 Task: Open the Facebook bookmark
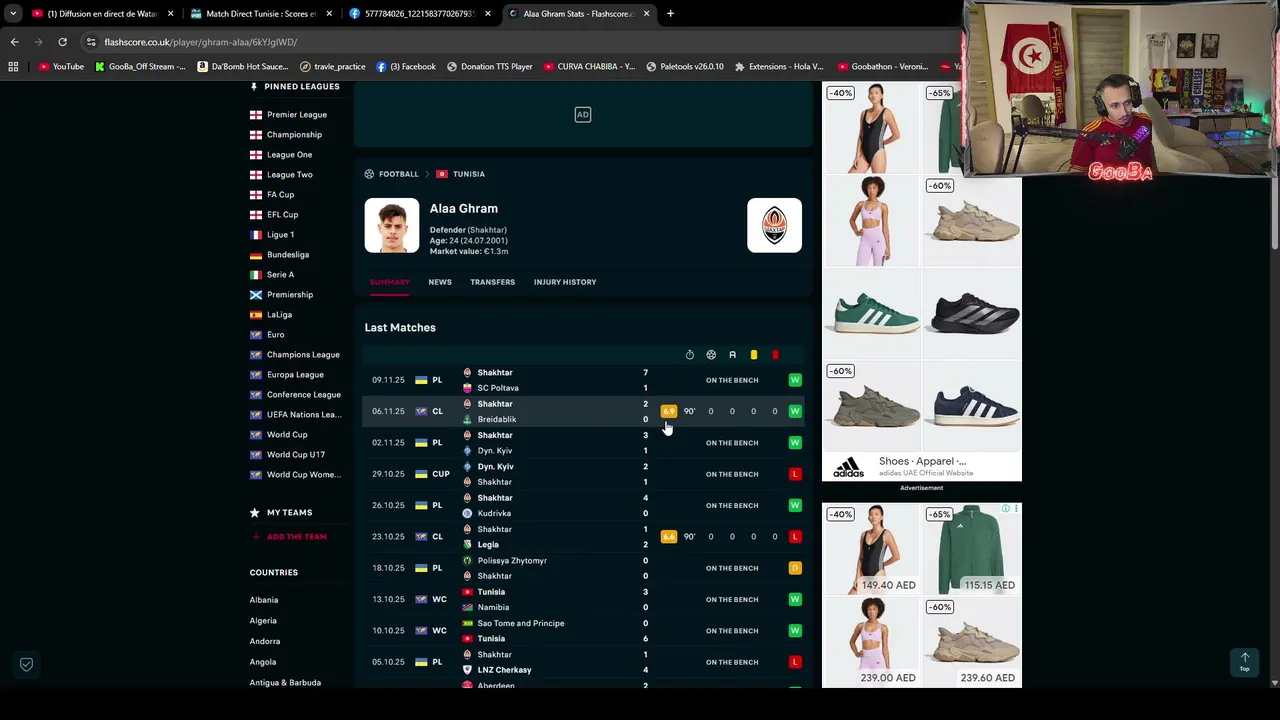(406, 67)
